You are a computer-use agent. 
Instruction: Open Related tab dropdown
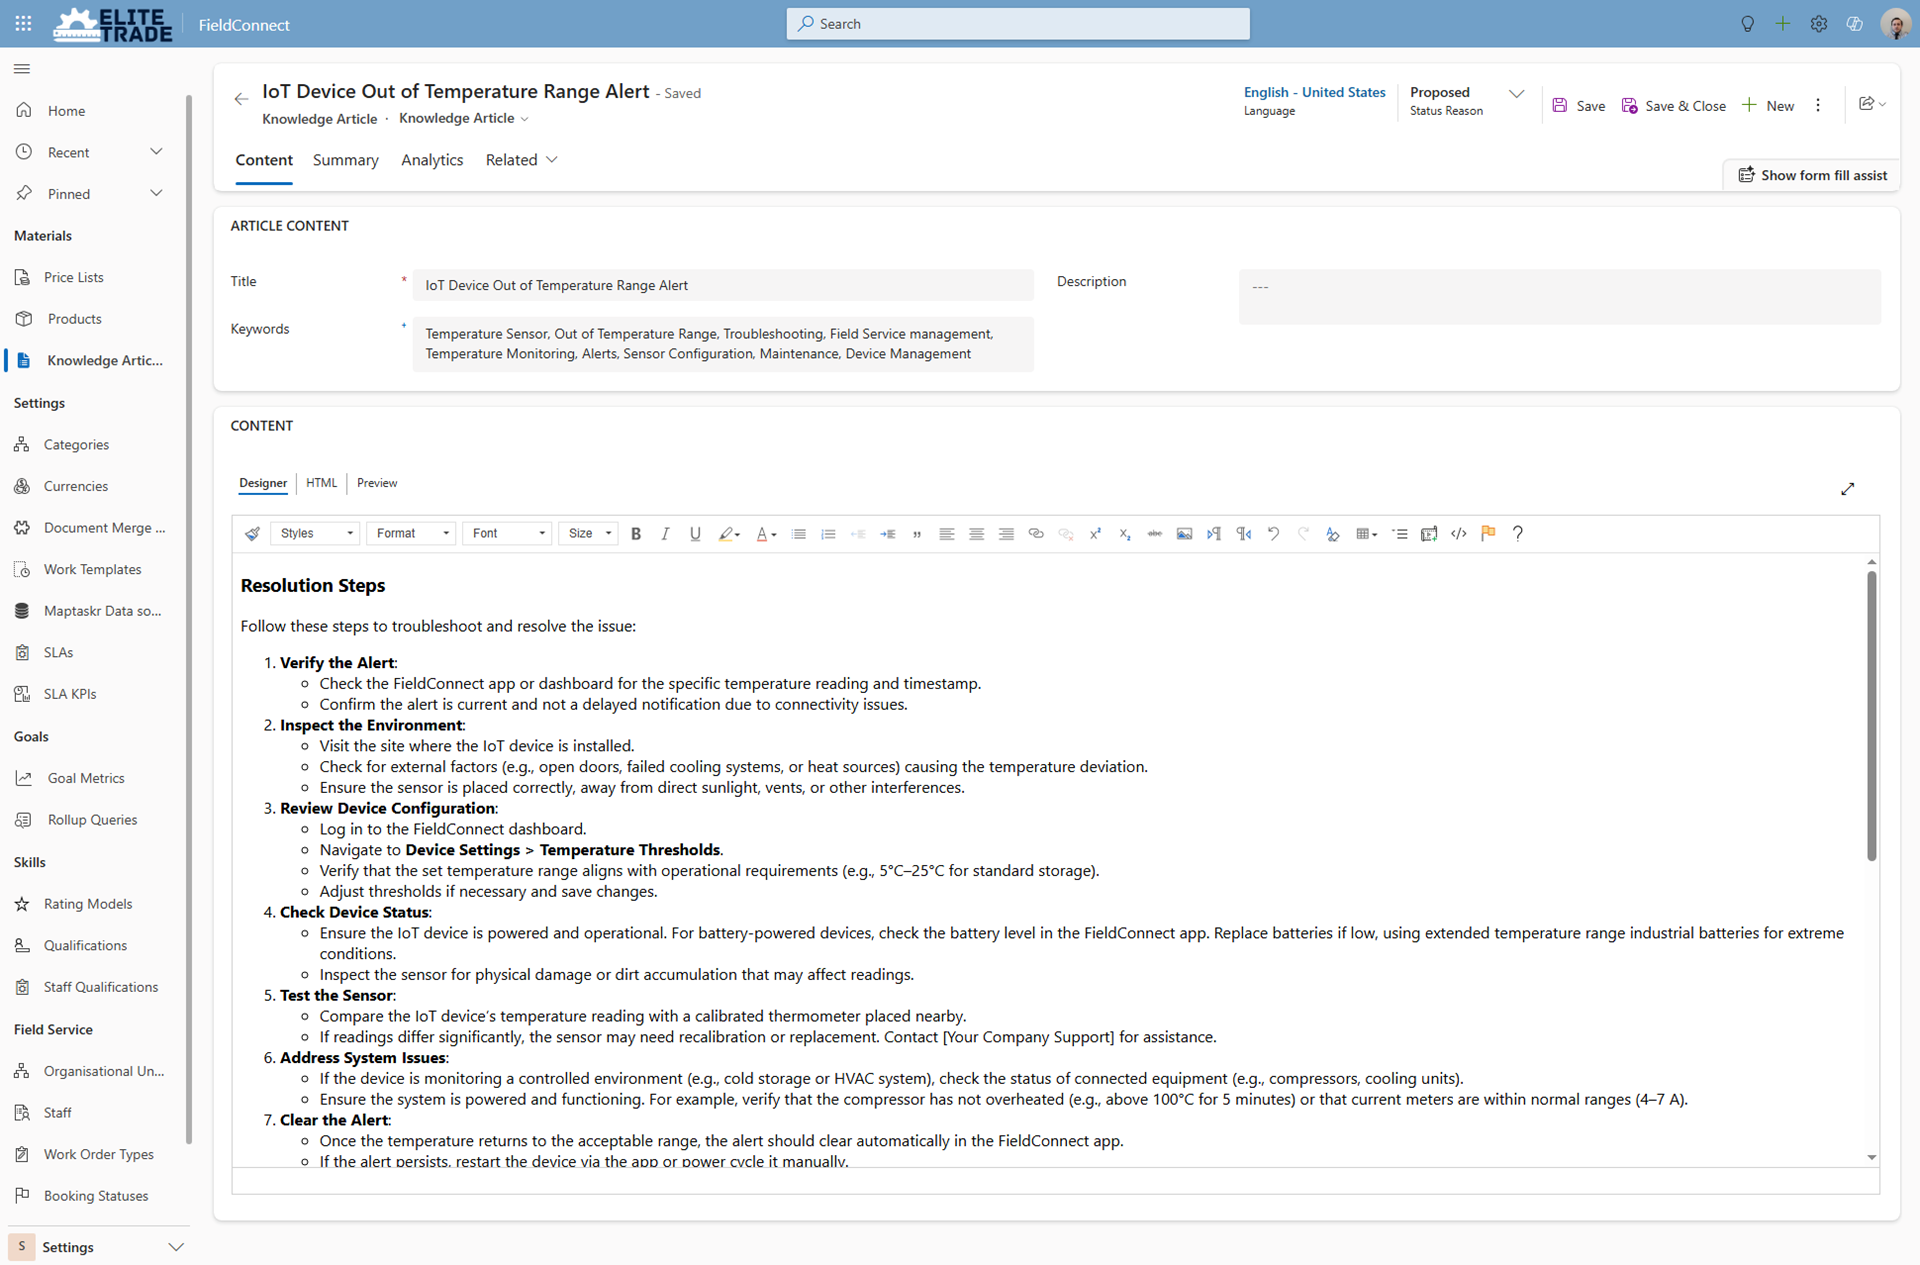[x=521, y=160]
